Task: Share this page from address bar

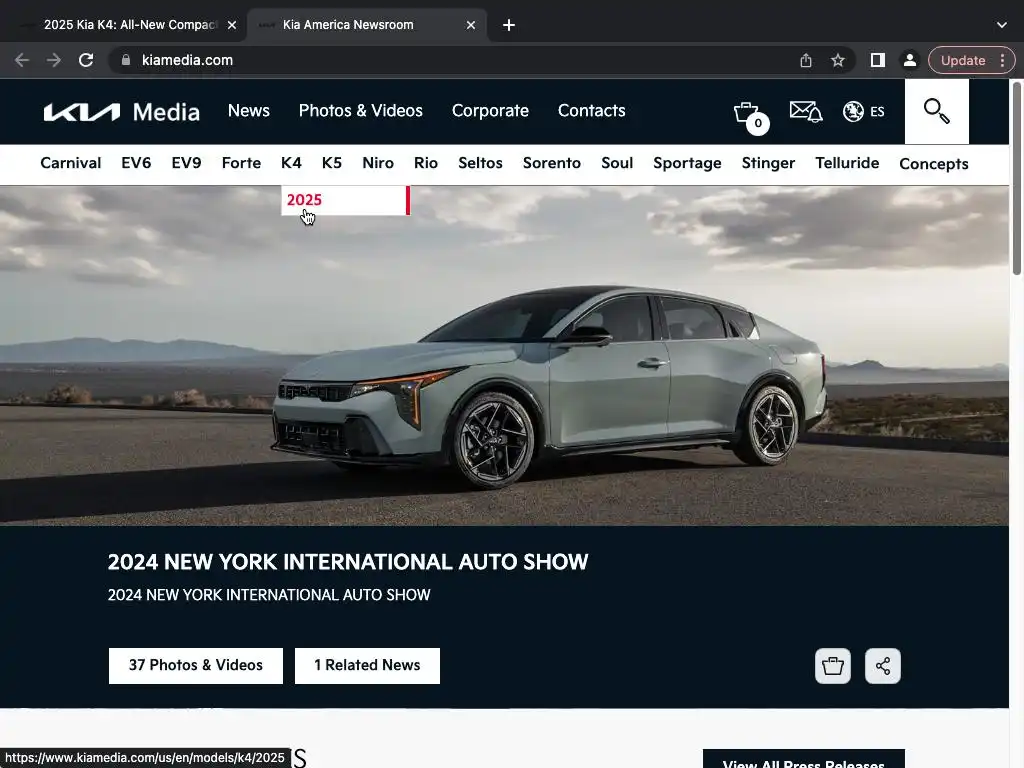Action: pos(806,60)
